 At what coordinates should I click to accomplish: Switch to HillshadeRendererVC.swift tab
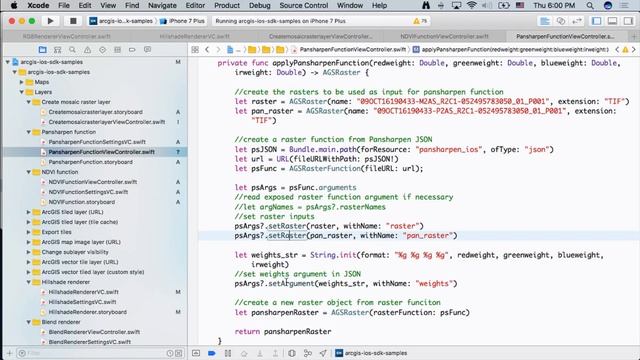pos(194,36)
